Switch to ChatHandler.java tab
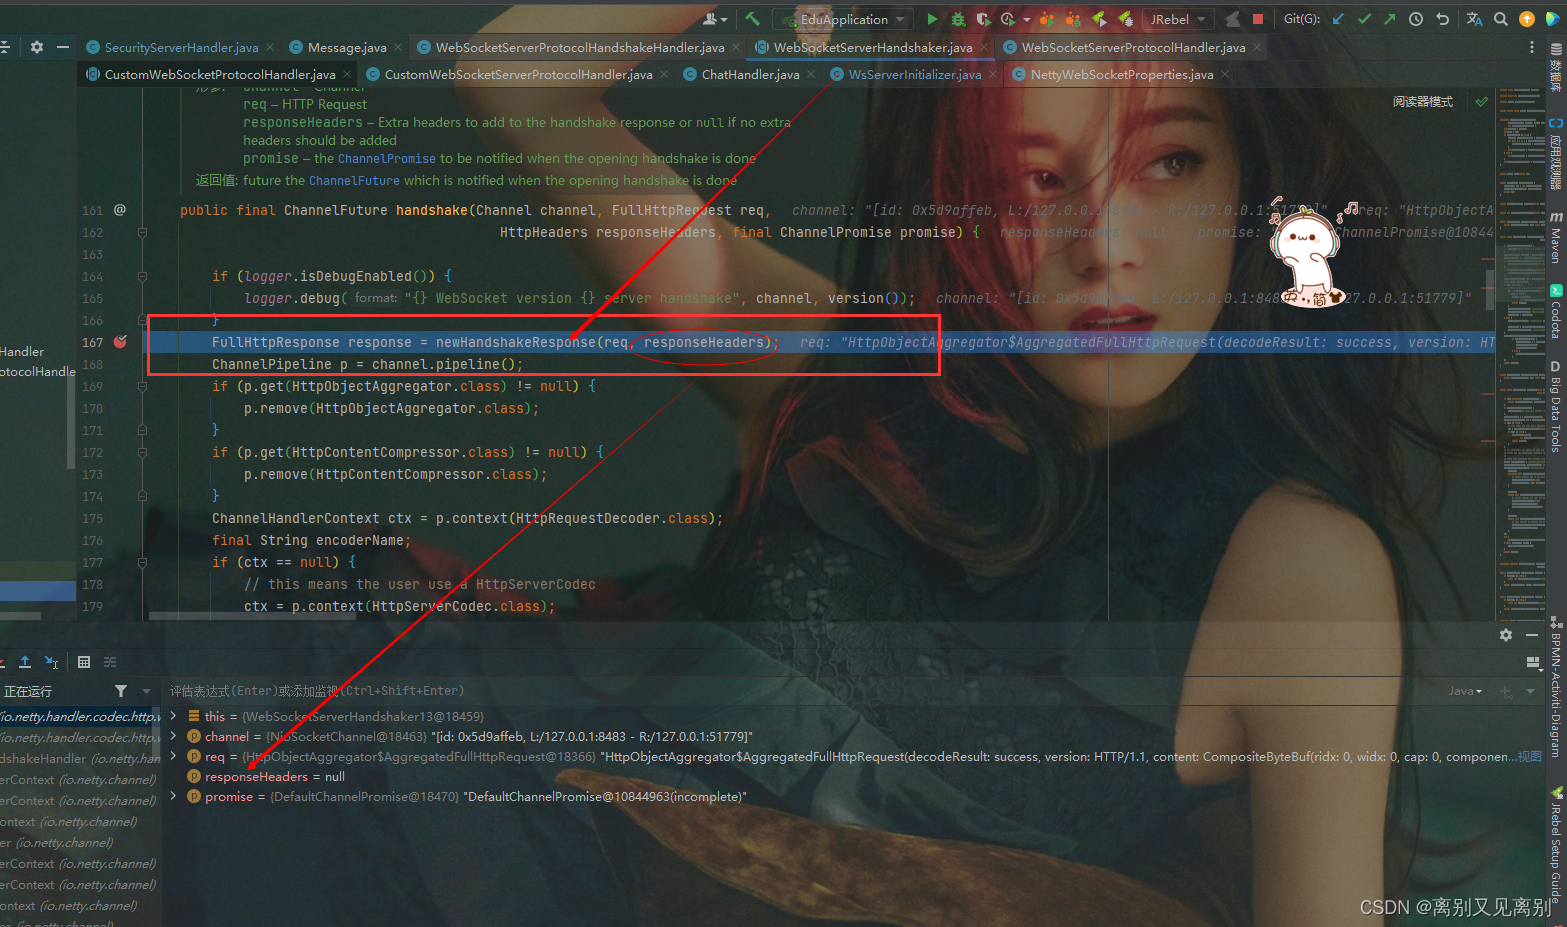 (750, 74)
